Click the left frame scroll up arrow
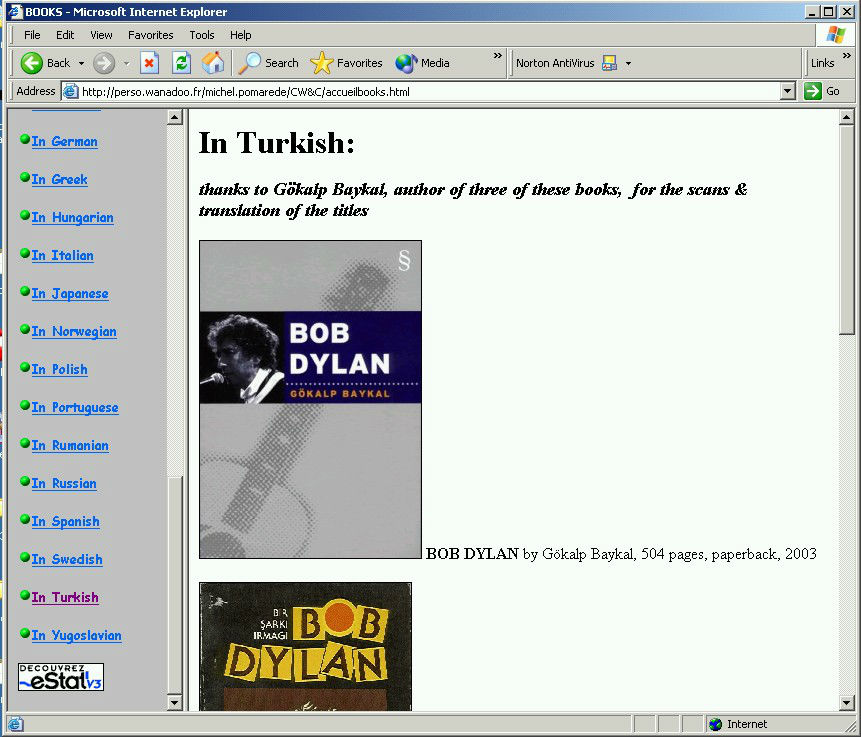Screen dimensions: 861x737 click(175, 117)
